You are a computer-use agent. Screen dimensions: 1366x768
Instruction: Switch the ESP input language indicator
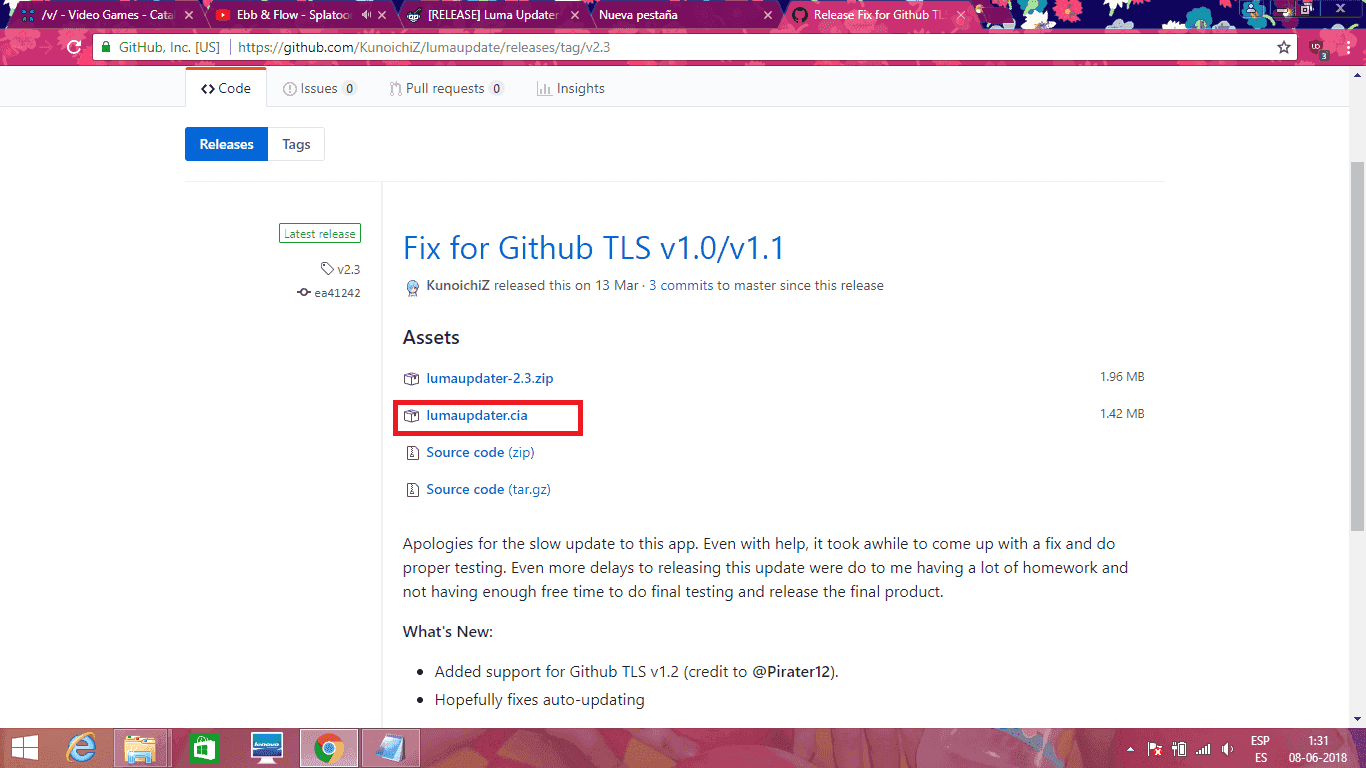(x=1260, y=749)
